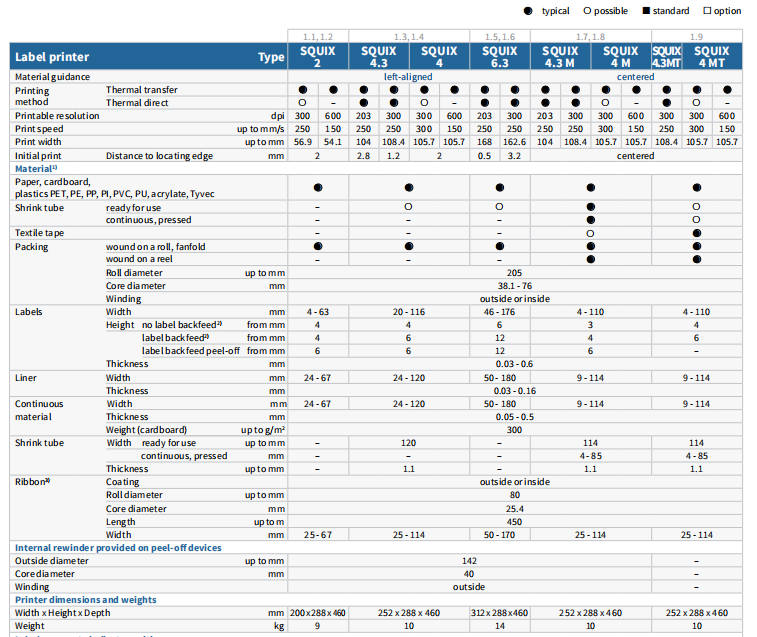Viewport: 757px width, 637px height.
Task: Click the liner thickness value '0.03 - 0.16'
Action: (515, 391)
